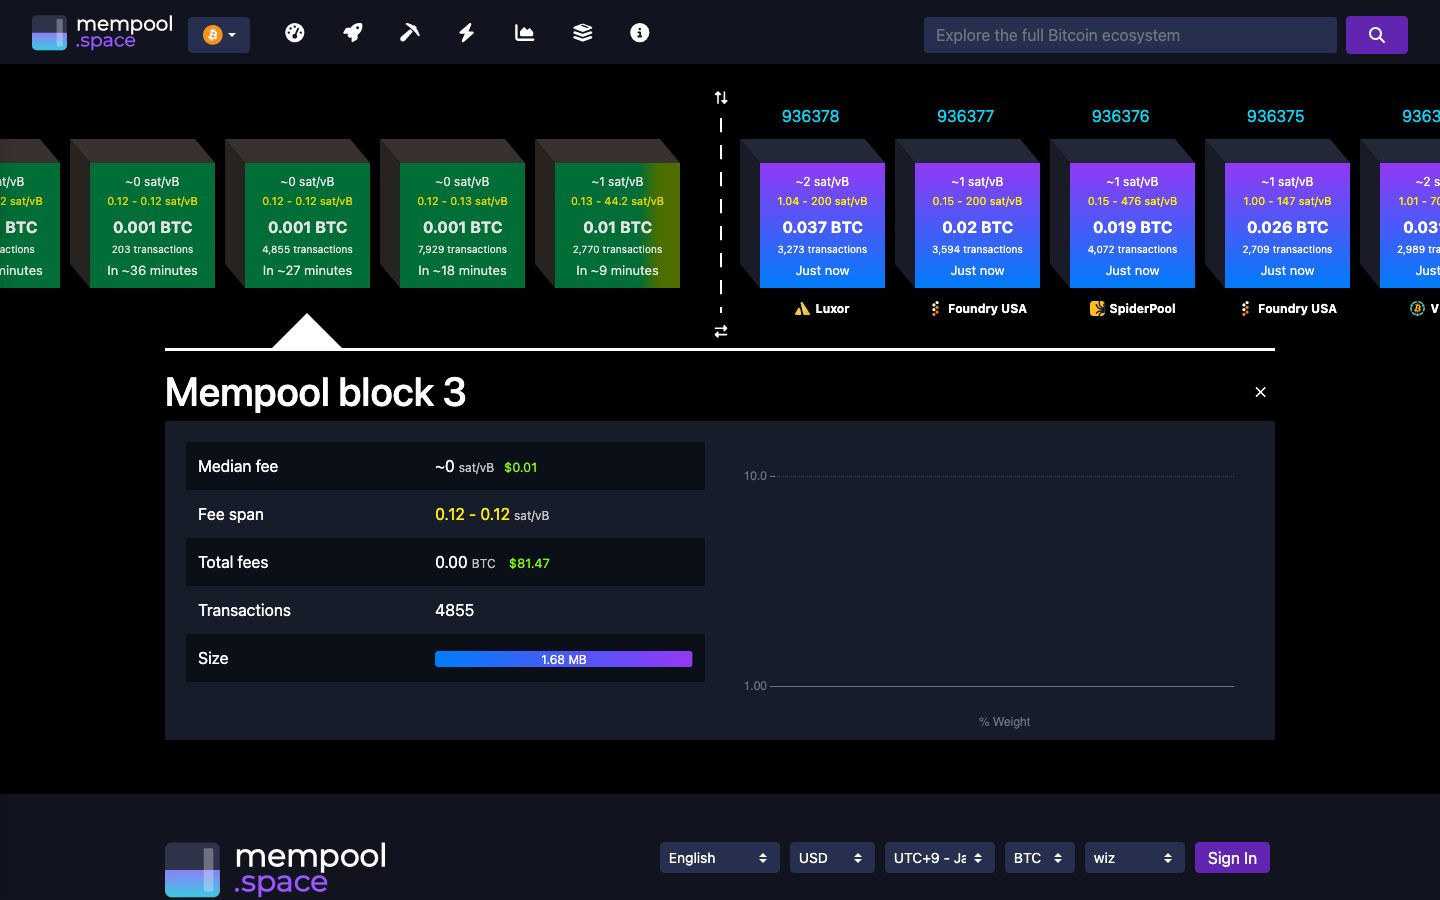This screenshot has width=1440, height=900.
Task: Click the rocket Accelerator icon
Action: [x=352, y=32]
